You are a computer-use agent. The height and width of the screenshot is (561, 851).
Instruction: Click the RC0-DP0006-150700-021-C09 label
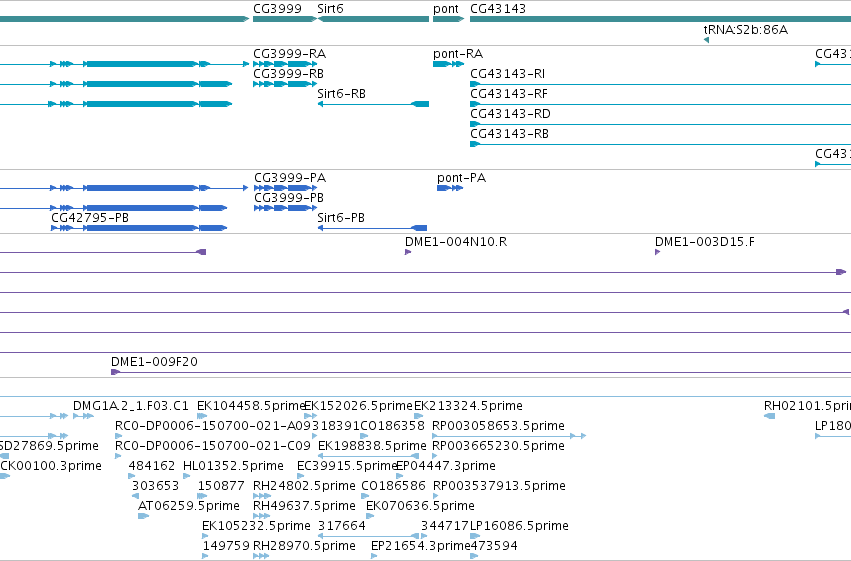[213, 446]
